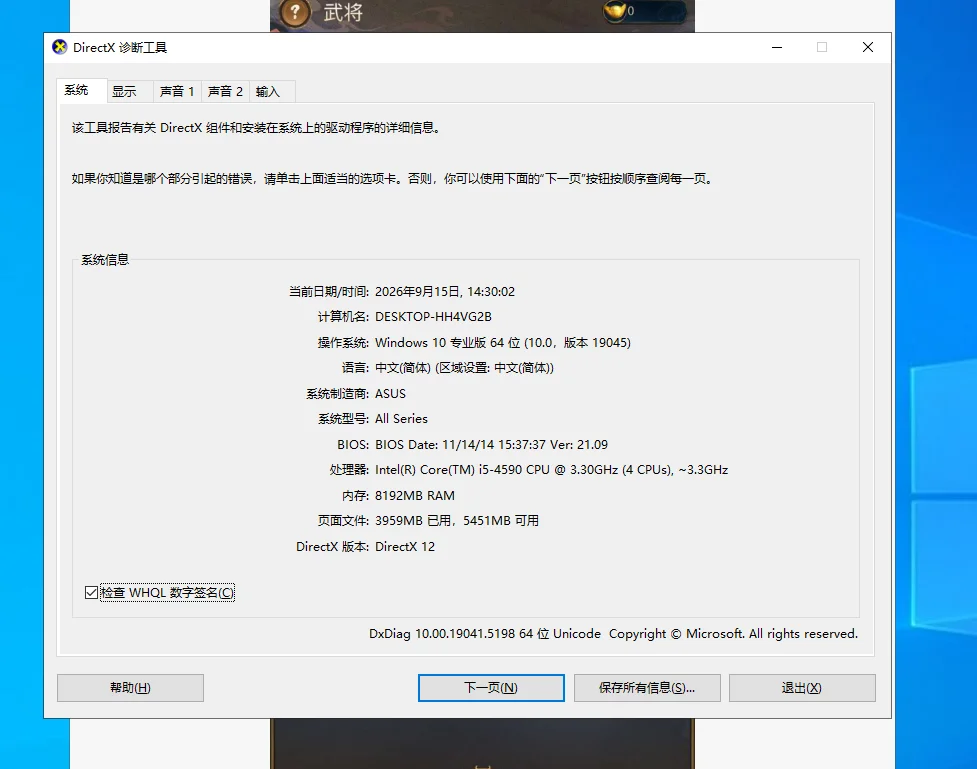
Task: Click the computer name DESKTOP-HH4VG2B
Action: (x=433, y=317)
